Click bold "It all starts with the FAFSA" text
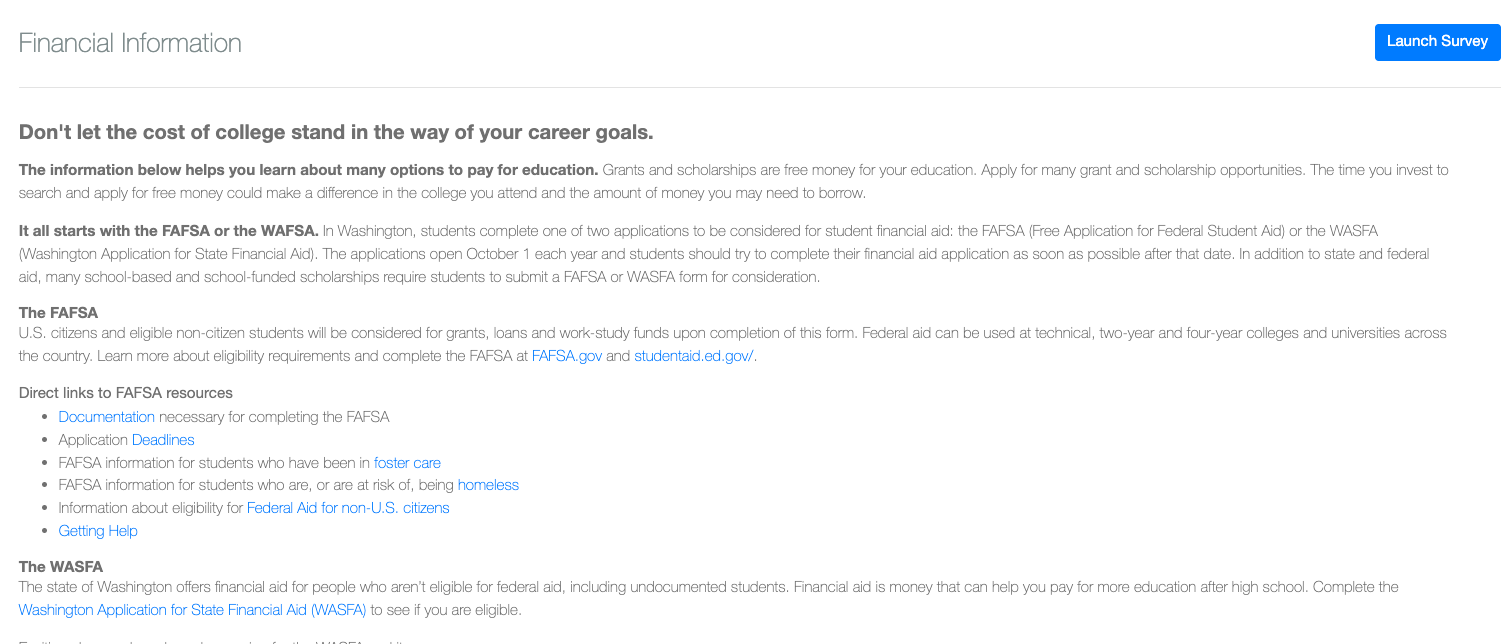Image resolution: width=1510 pixels, height=644 pixels. [168, 231]
